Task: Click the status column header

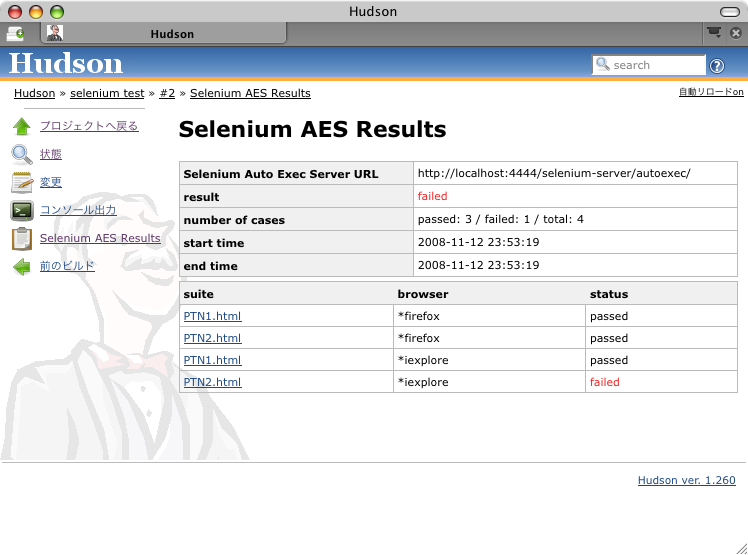Action: (609, 294)
